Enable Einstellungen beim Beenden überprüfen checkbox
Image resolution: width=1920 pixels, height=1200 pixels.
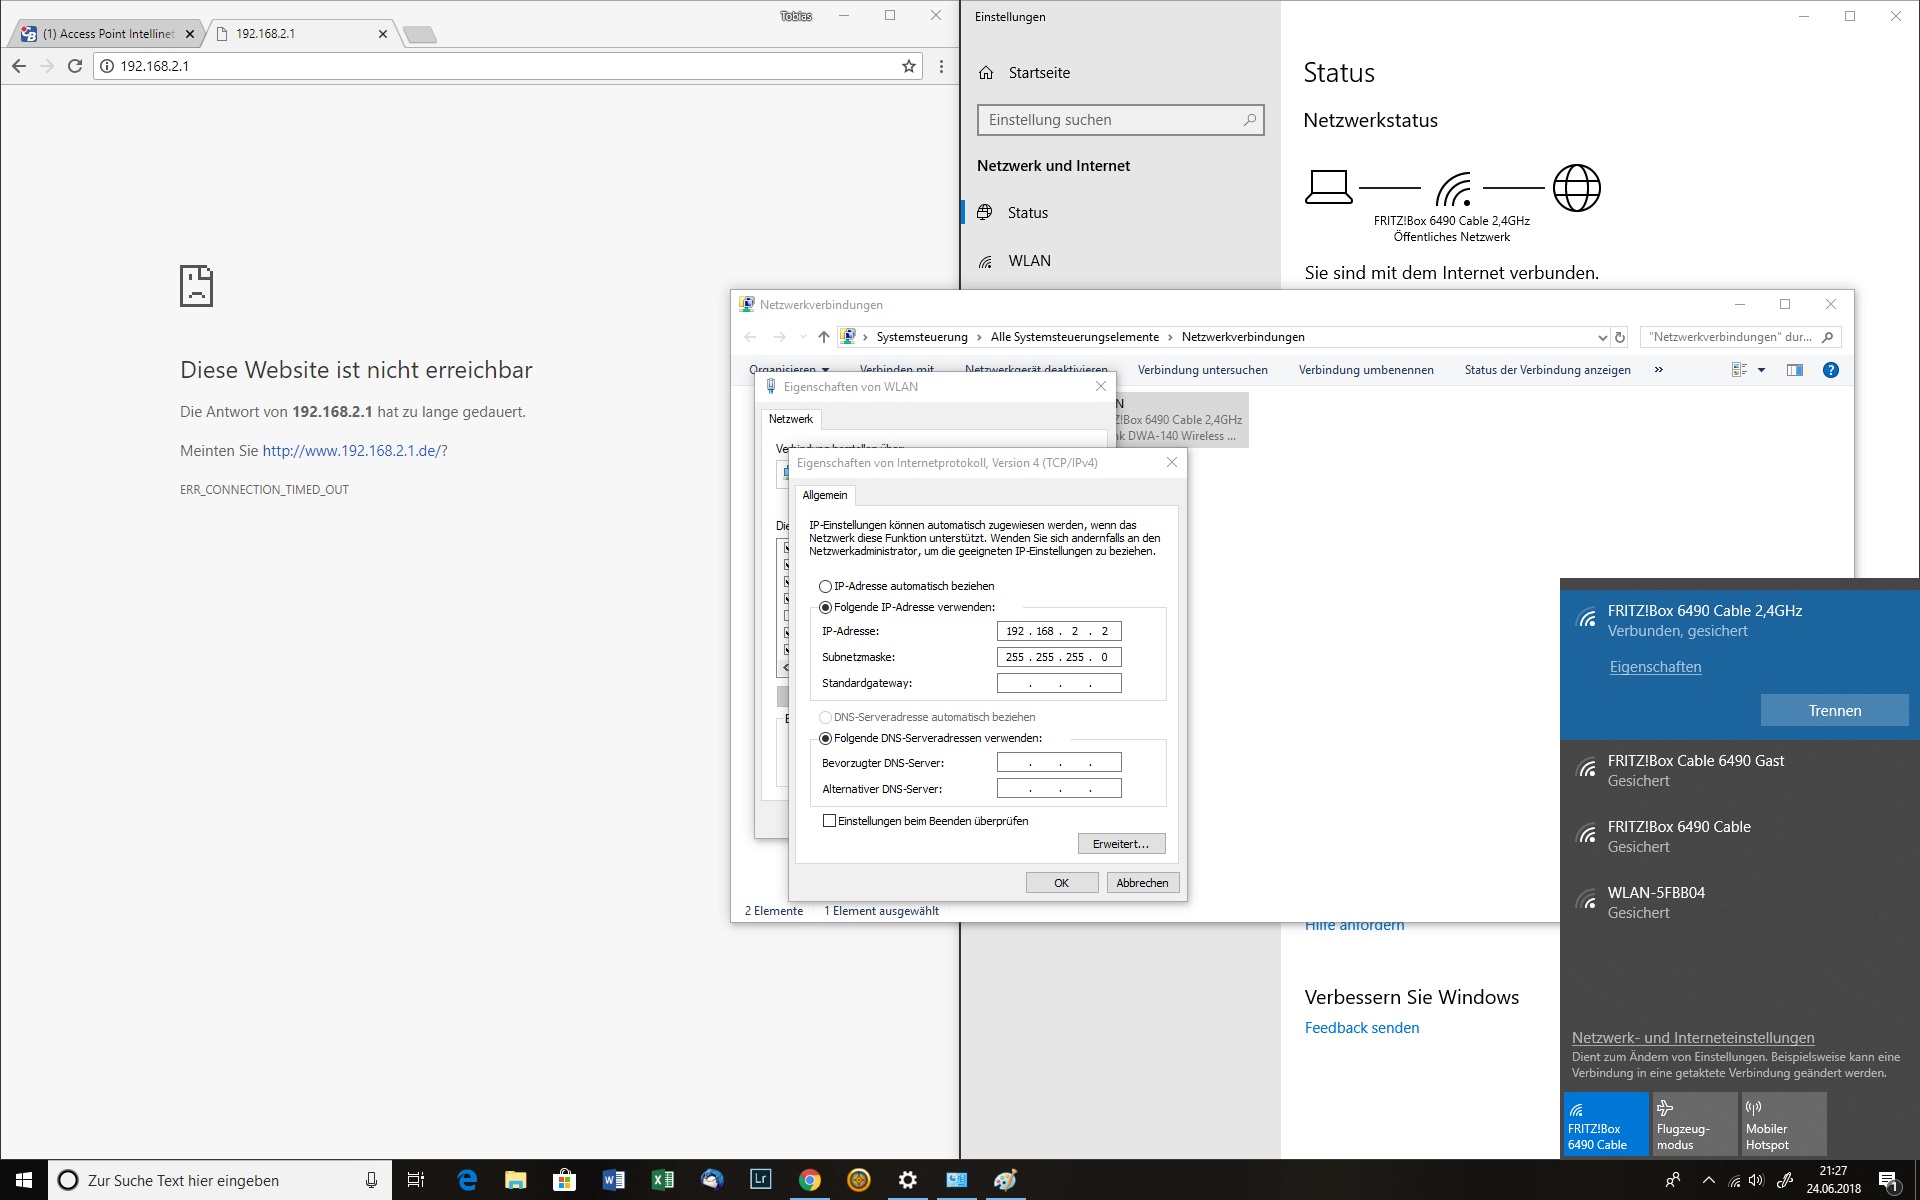tap(829, 821)
